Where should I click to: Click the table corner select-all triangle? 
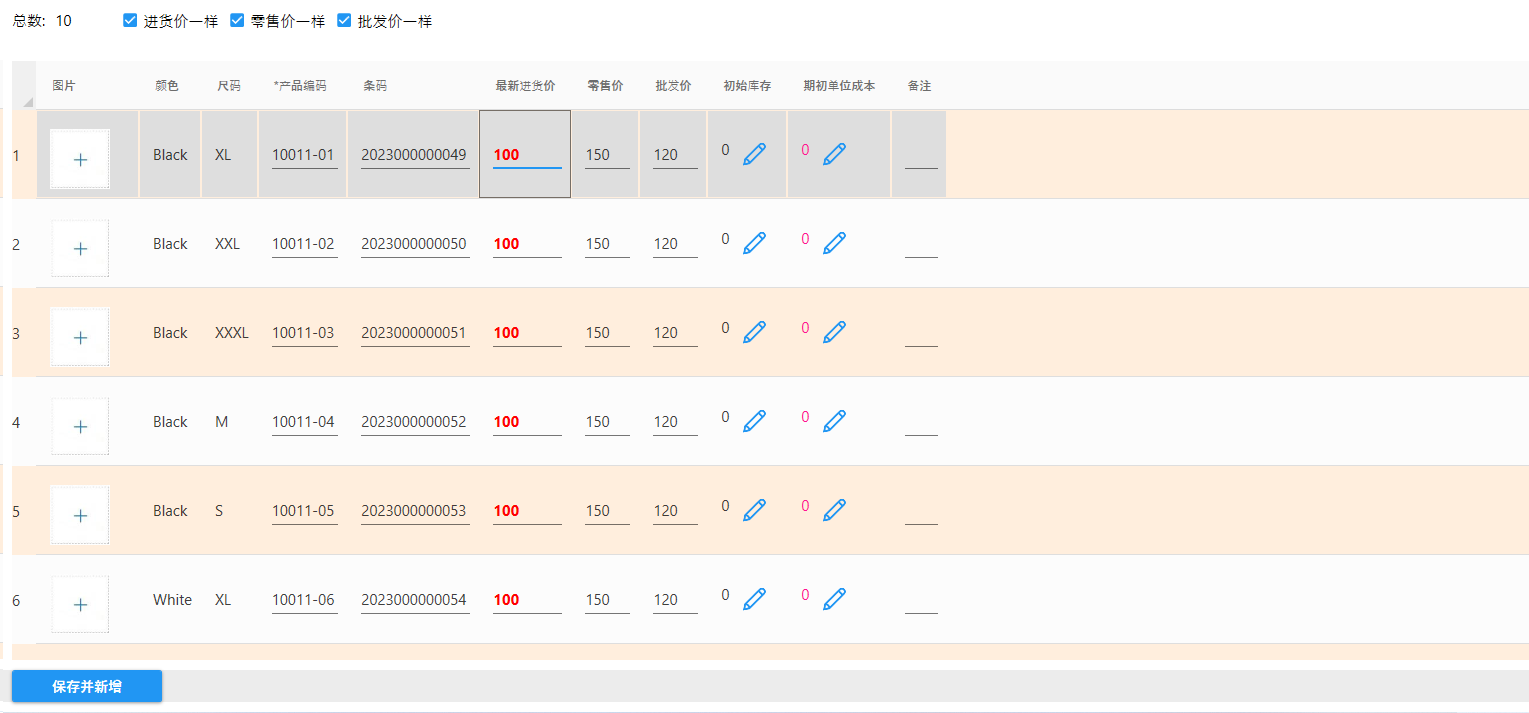pyautogui.click(x=27, y=101)
